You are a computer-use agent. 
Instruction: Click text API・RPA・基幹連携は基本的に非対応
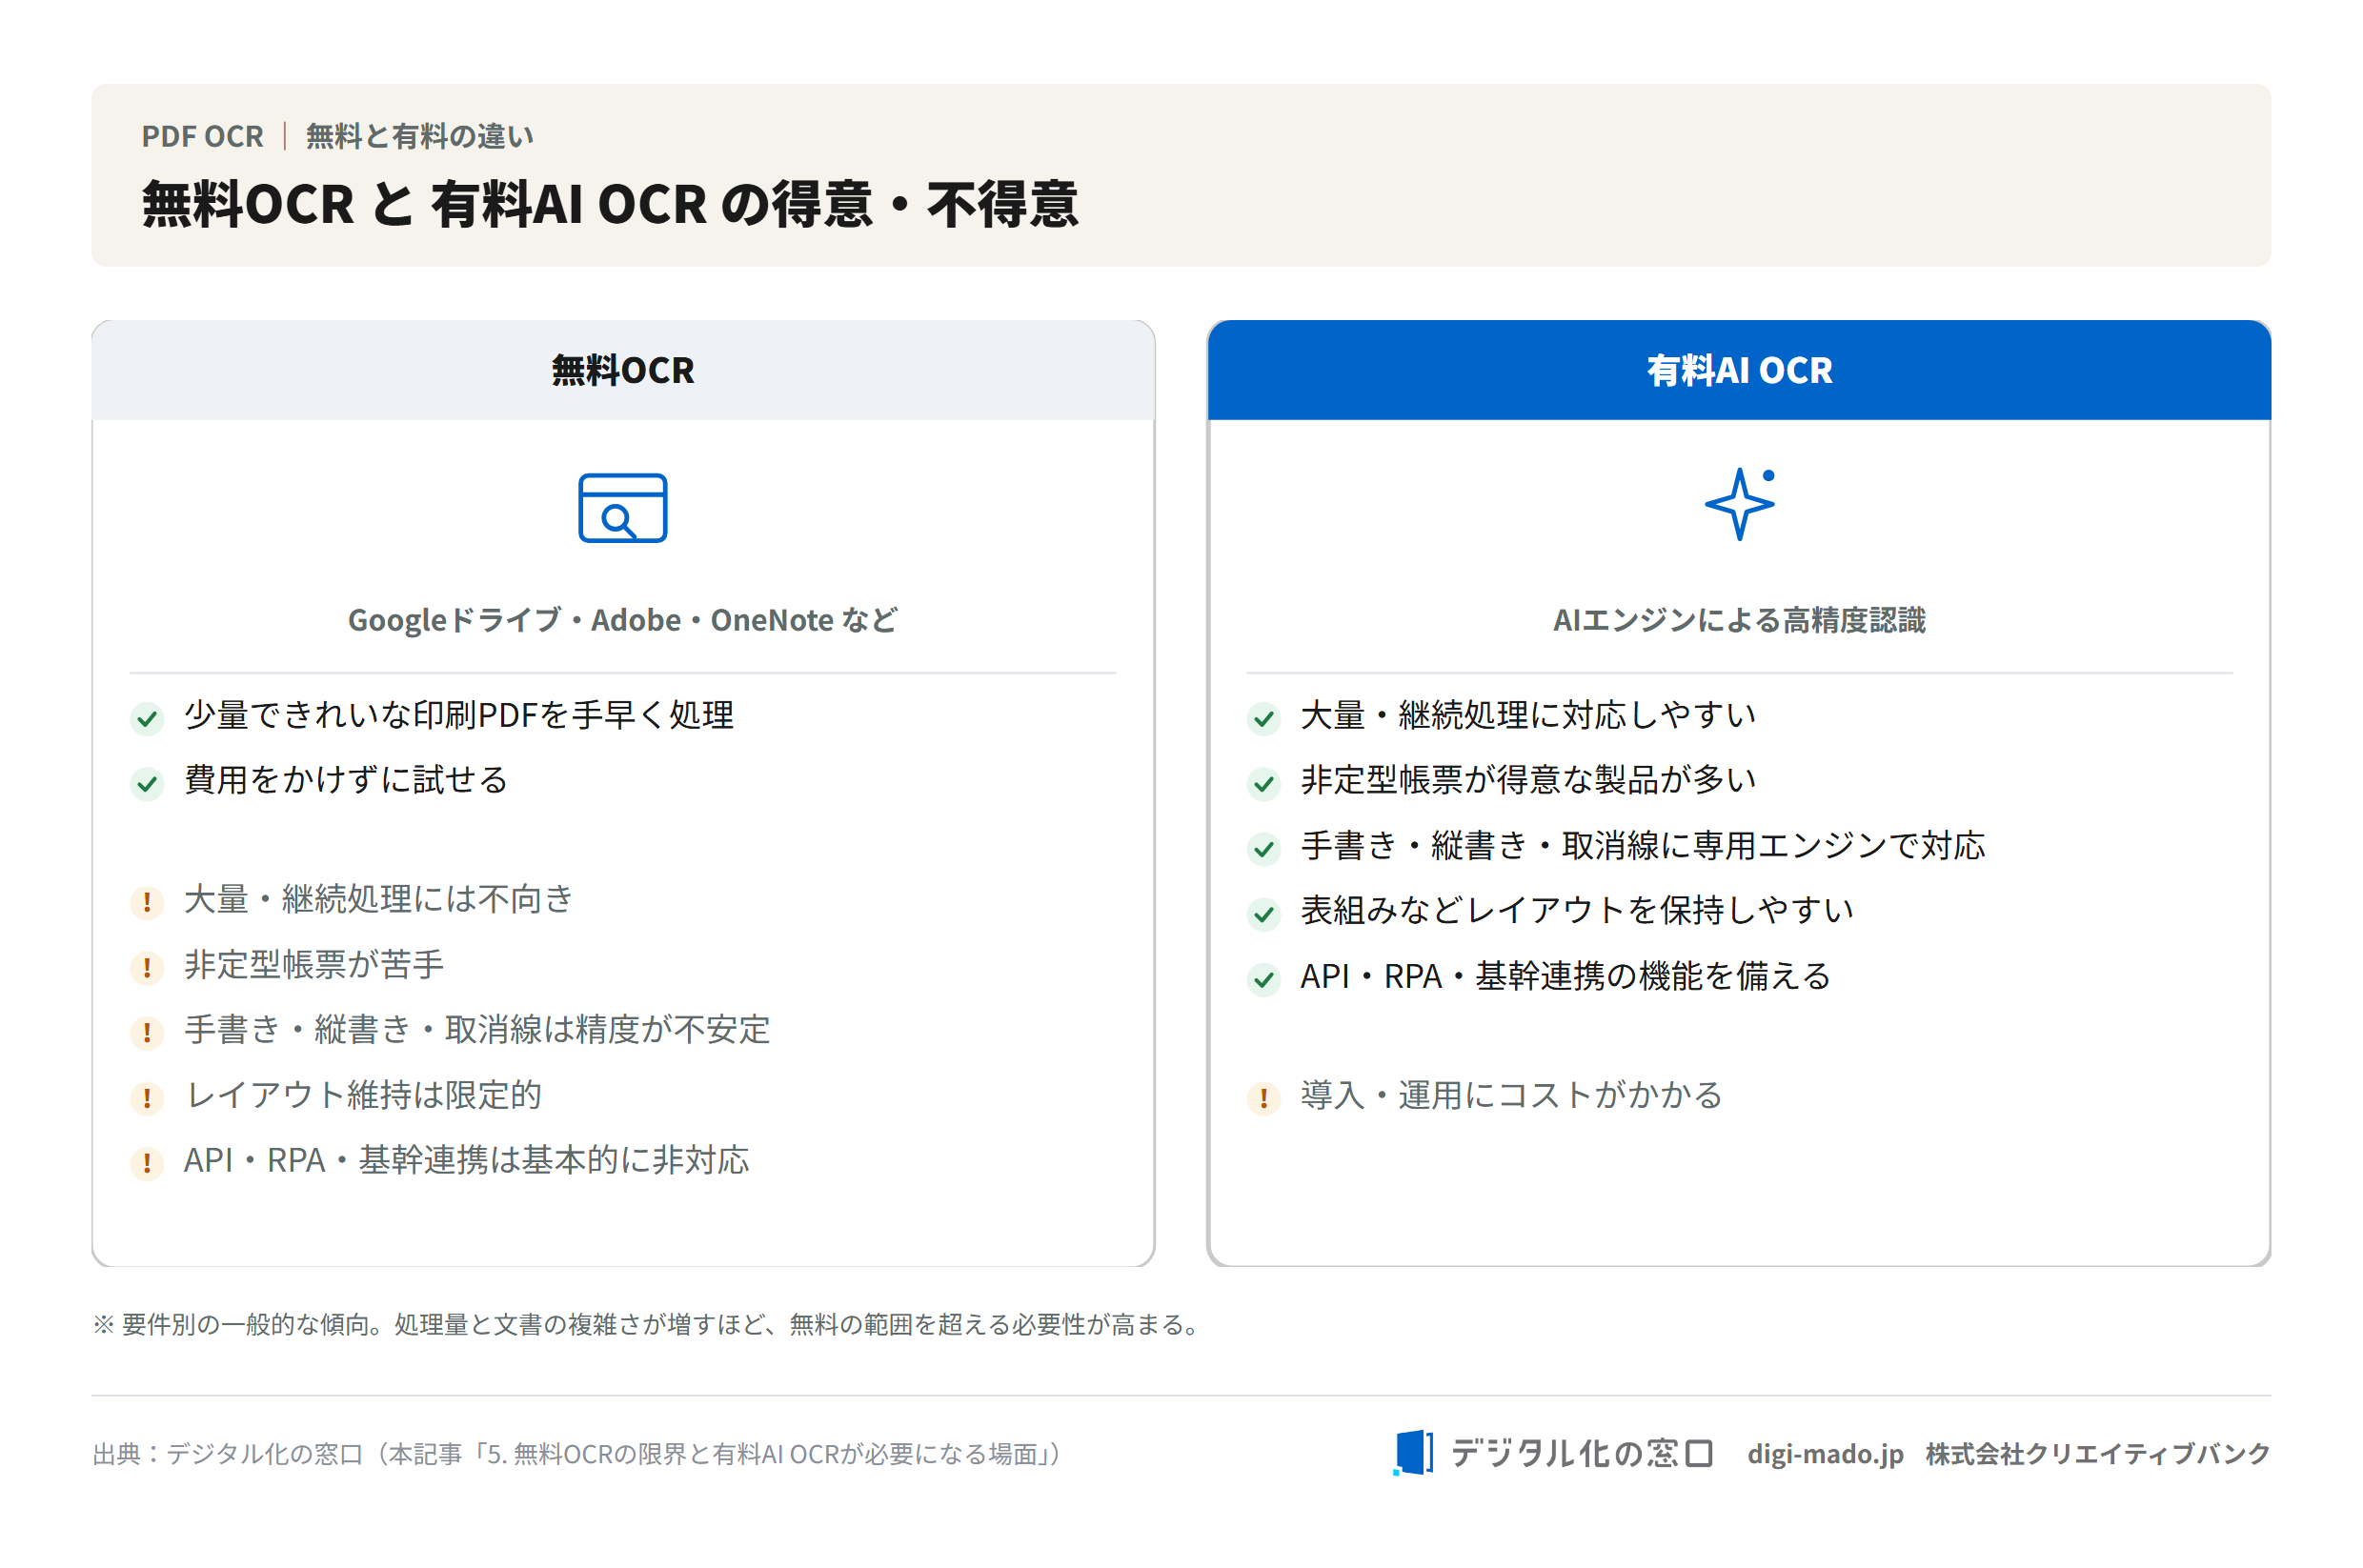pyautogui.click(x=466, y=1160)
